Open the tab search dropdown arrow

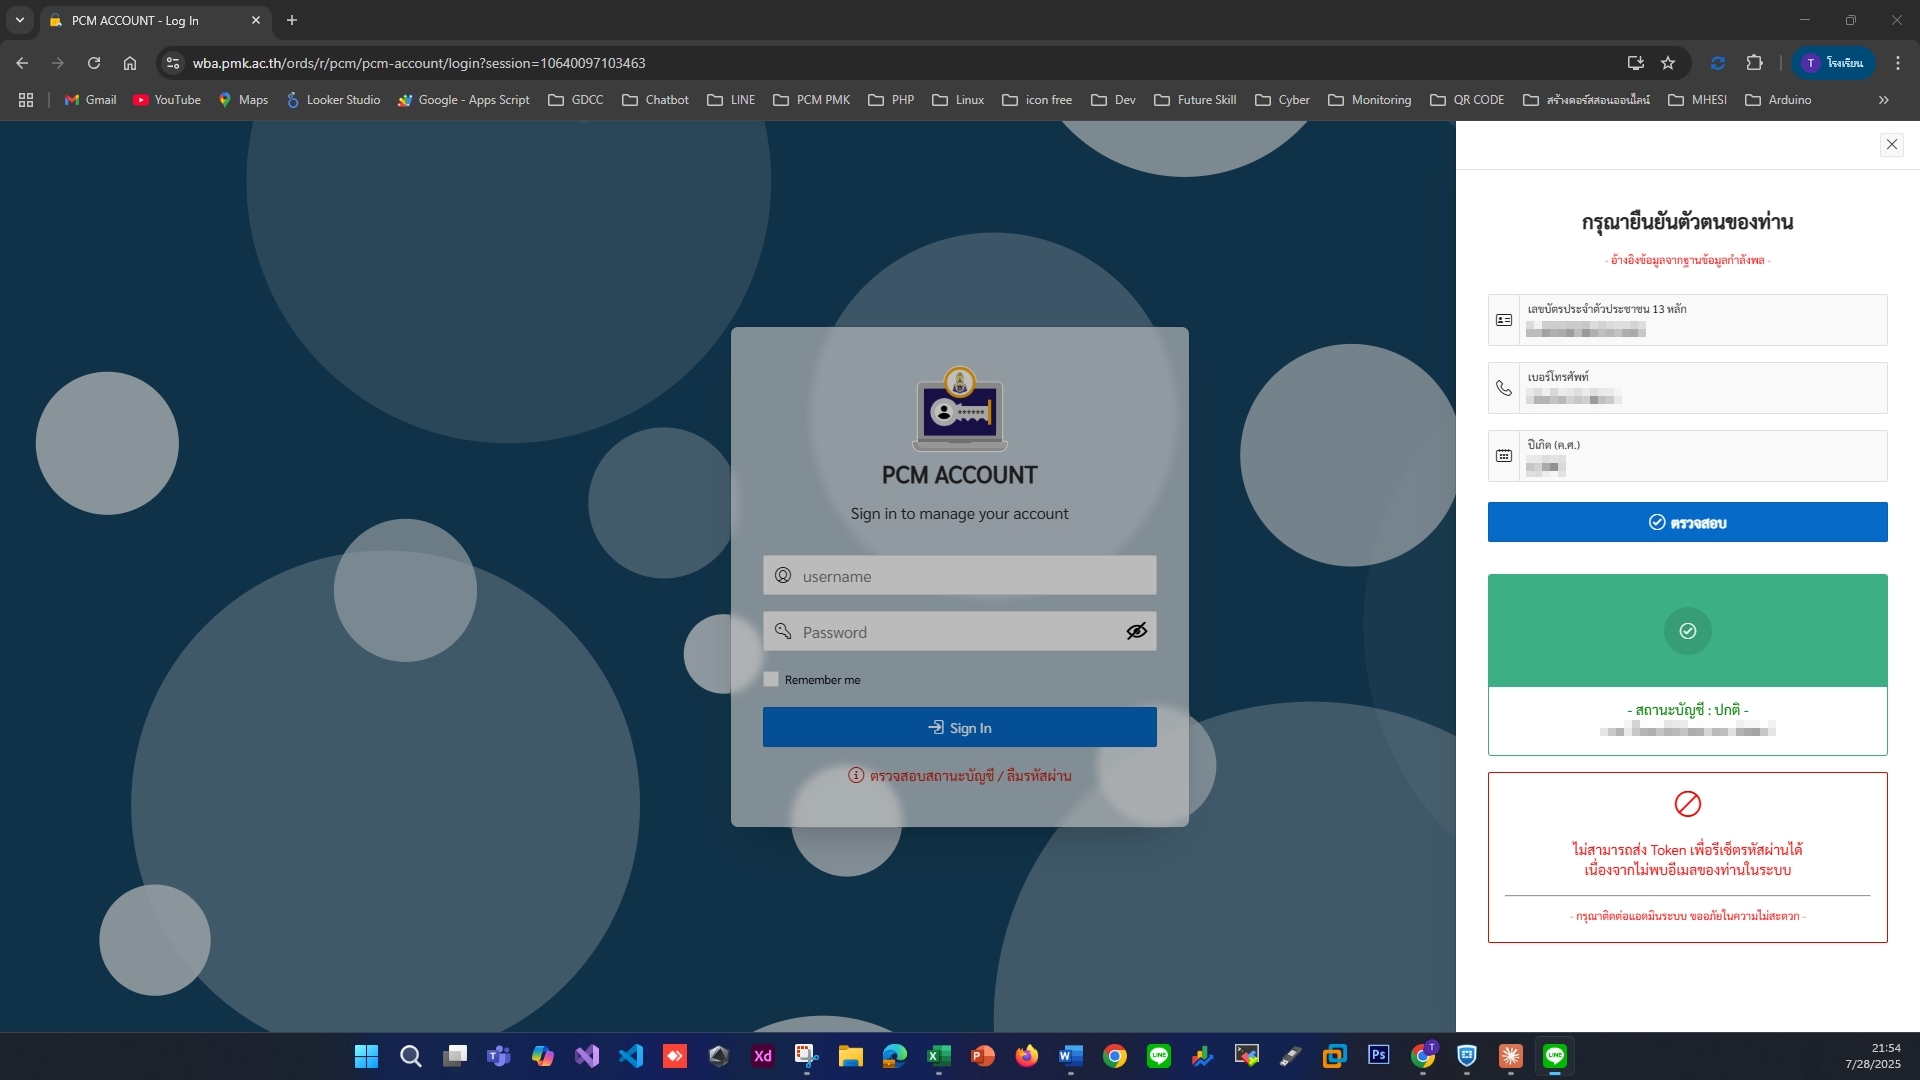(x=19, y=20)
